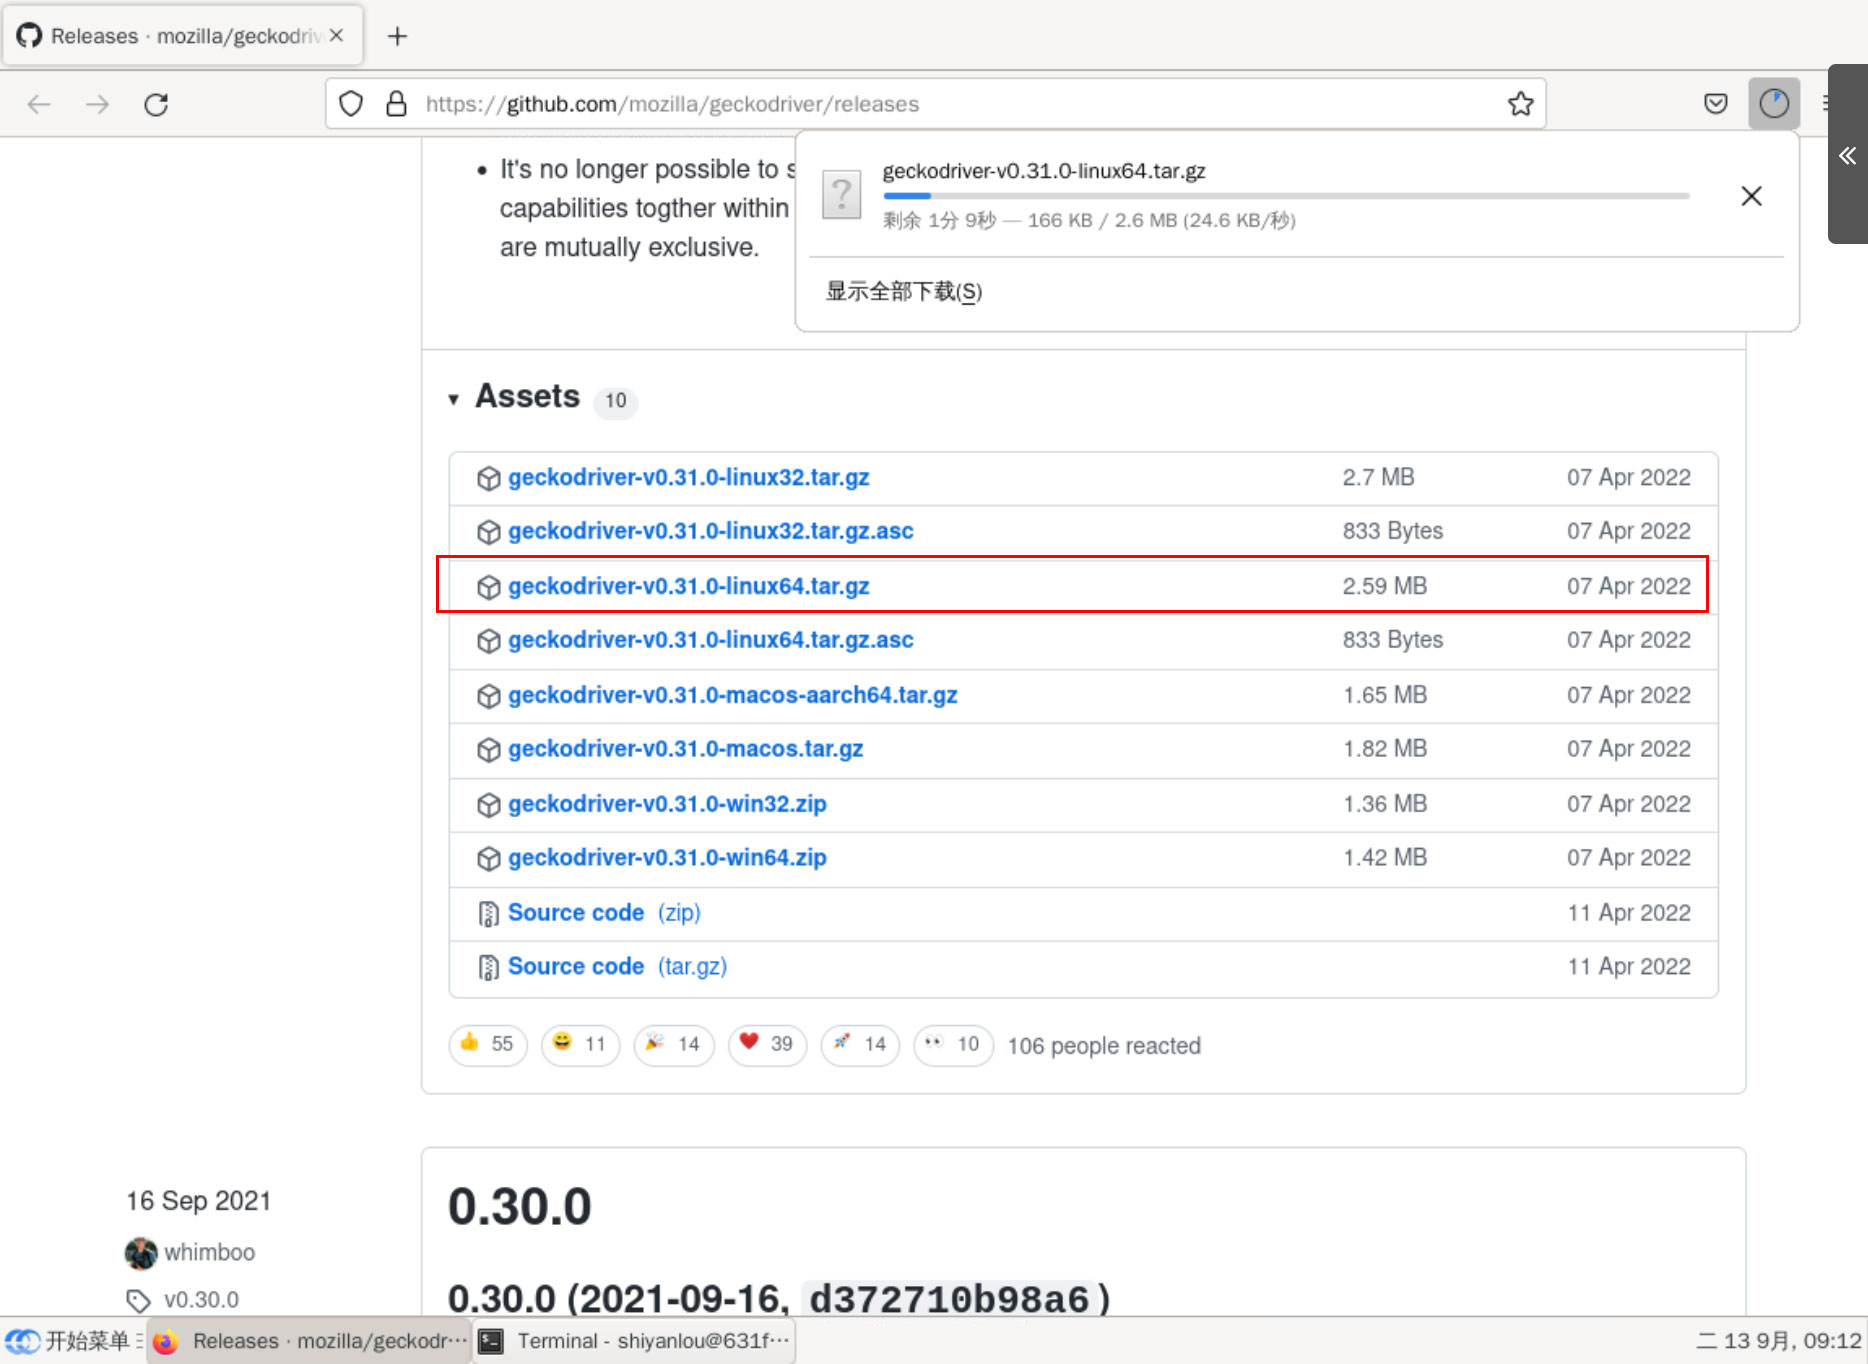The width and height of the screenshot is (1868, 1364).
Task: Click the 106 people reacted text
Action: (x=1104, y=1046)
